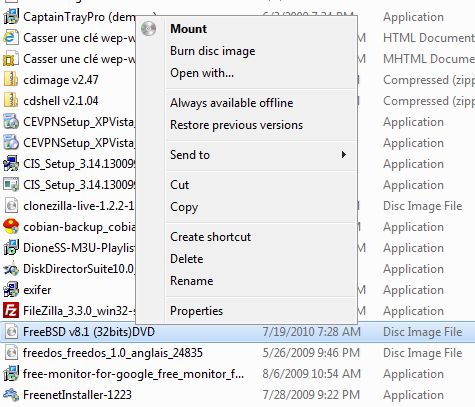
Task: Select file 'FreenetInstaller-1223'
Action: point(77,395)
